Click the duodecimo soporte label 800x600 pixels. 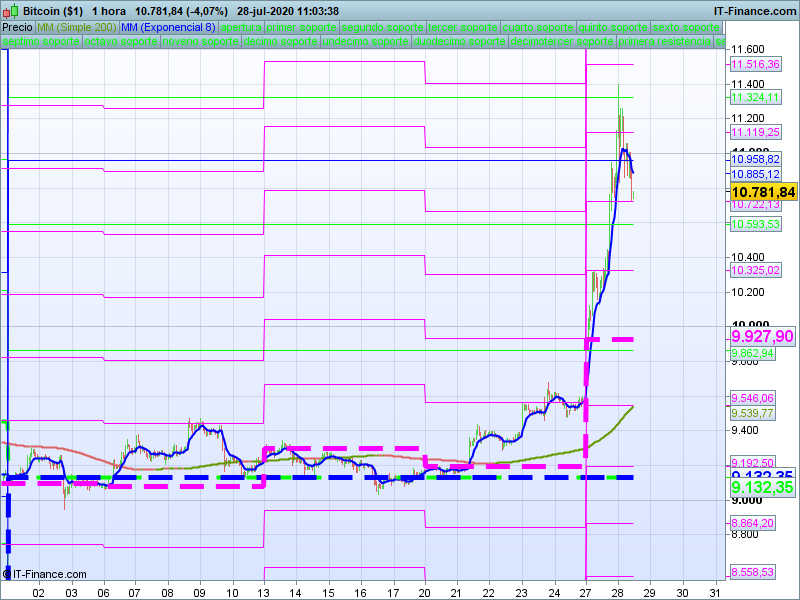tap(459, 42)
